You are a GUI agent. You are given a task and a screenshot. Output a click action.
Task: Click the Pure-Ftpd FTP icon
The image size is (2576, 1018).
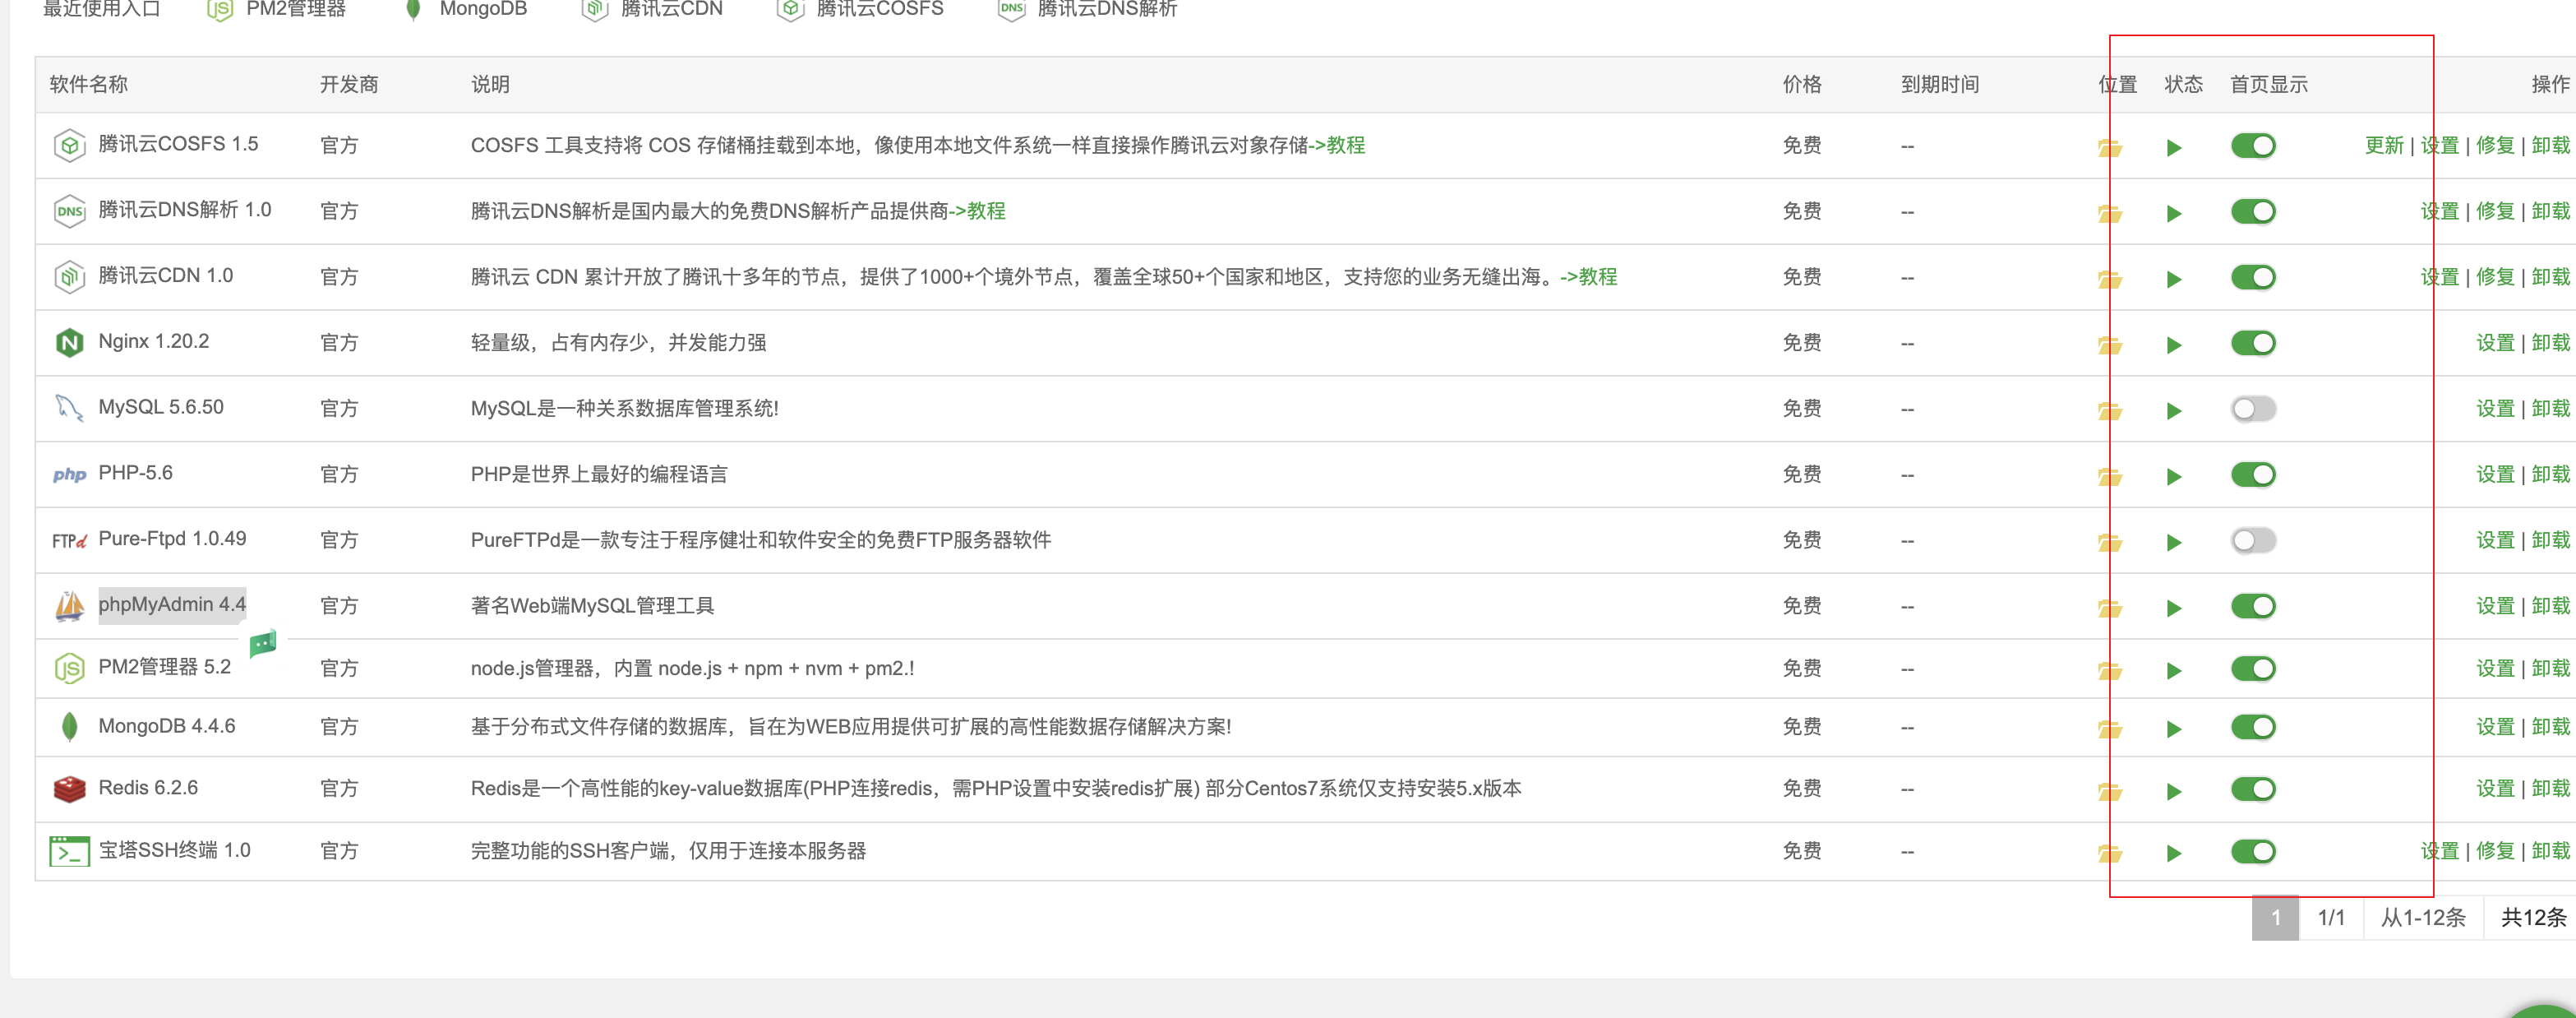click(x=69, y=541)
